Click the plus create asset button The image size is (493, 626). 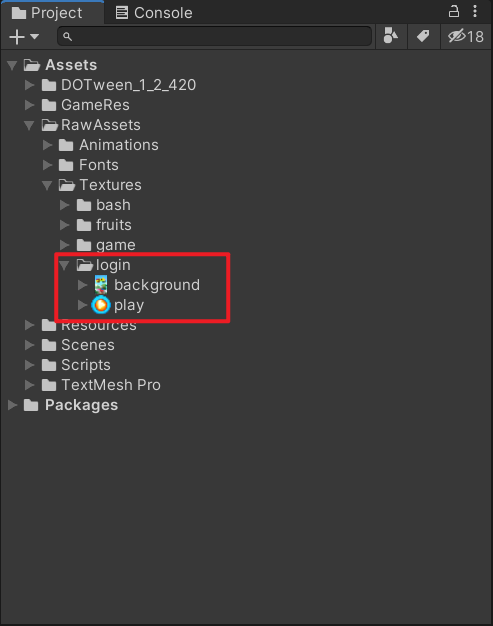(17, 37)
